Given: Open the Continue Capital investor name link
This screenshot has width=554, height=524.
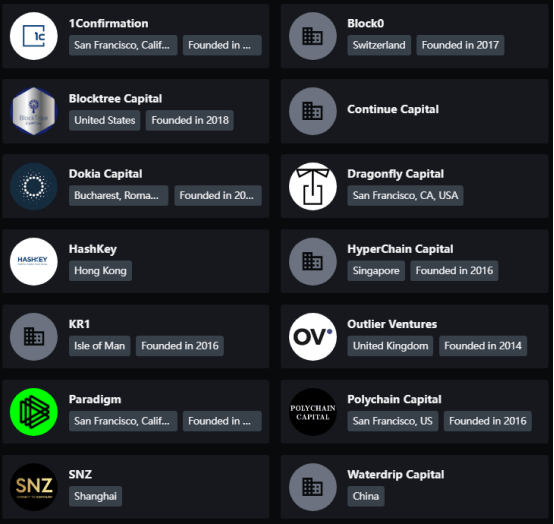Looking at the screenshot, I should pyautogui.click(x=393, y=109).
